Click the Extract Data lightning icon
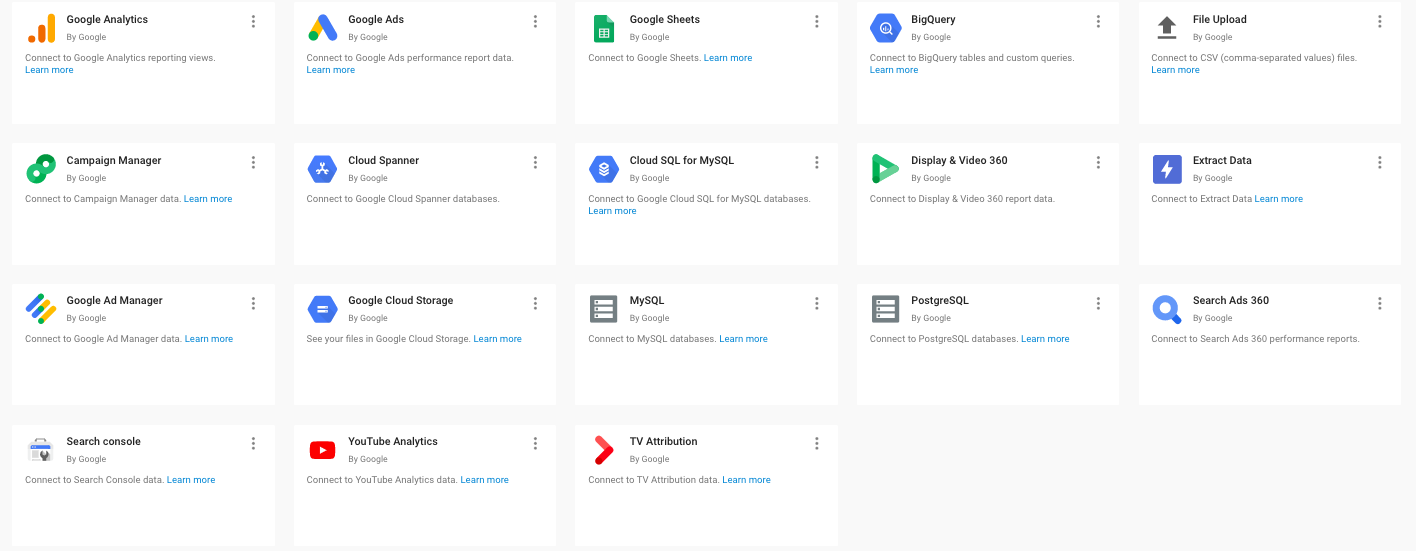Screen dimensions: 1416x551 coord(1167,169)
